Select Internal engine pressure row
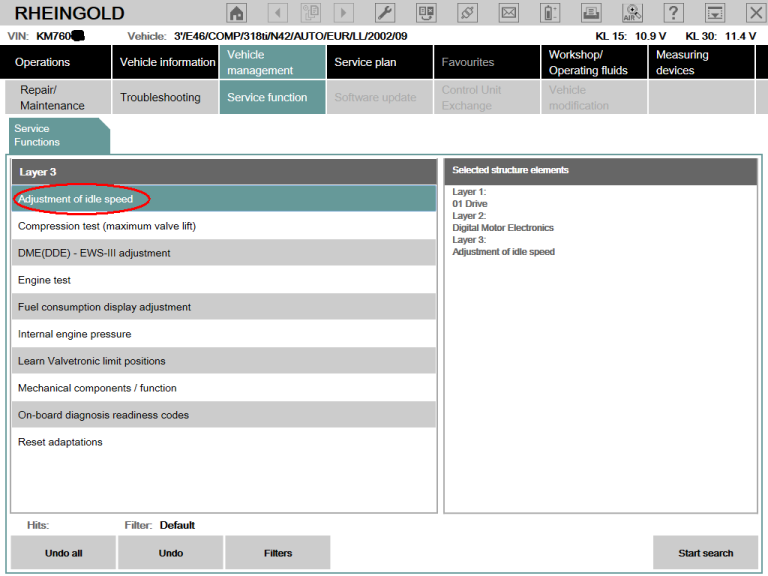Image resolution: width=768 pixels, height=576 pixels. point(224,334)
